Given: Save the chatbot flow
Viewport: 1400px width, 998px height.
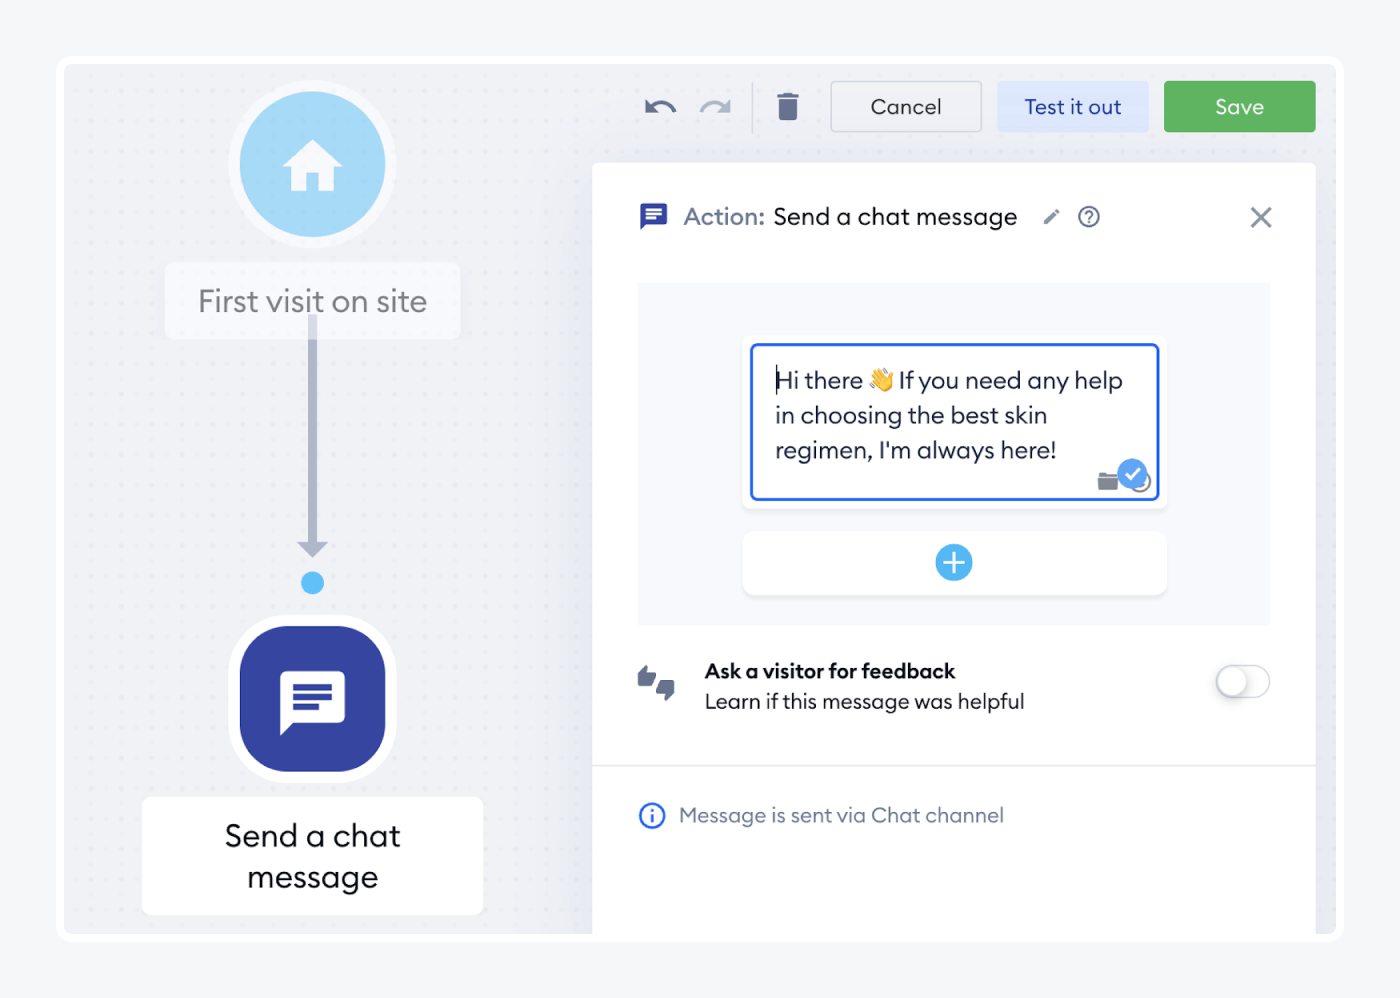Looking at the screenshot, I should tap(1240, 107).
